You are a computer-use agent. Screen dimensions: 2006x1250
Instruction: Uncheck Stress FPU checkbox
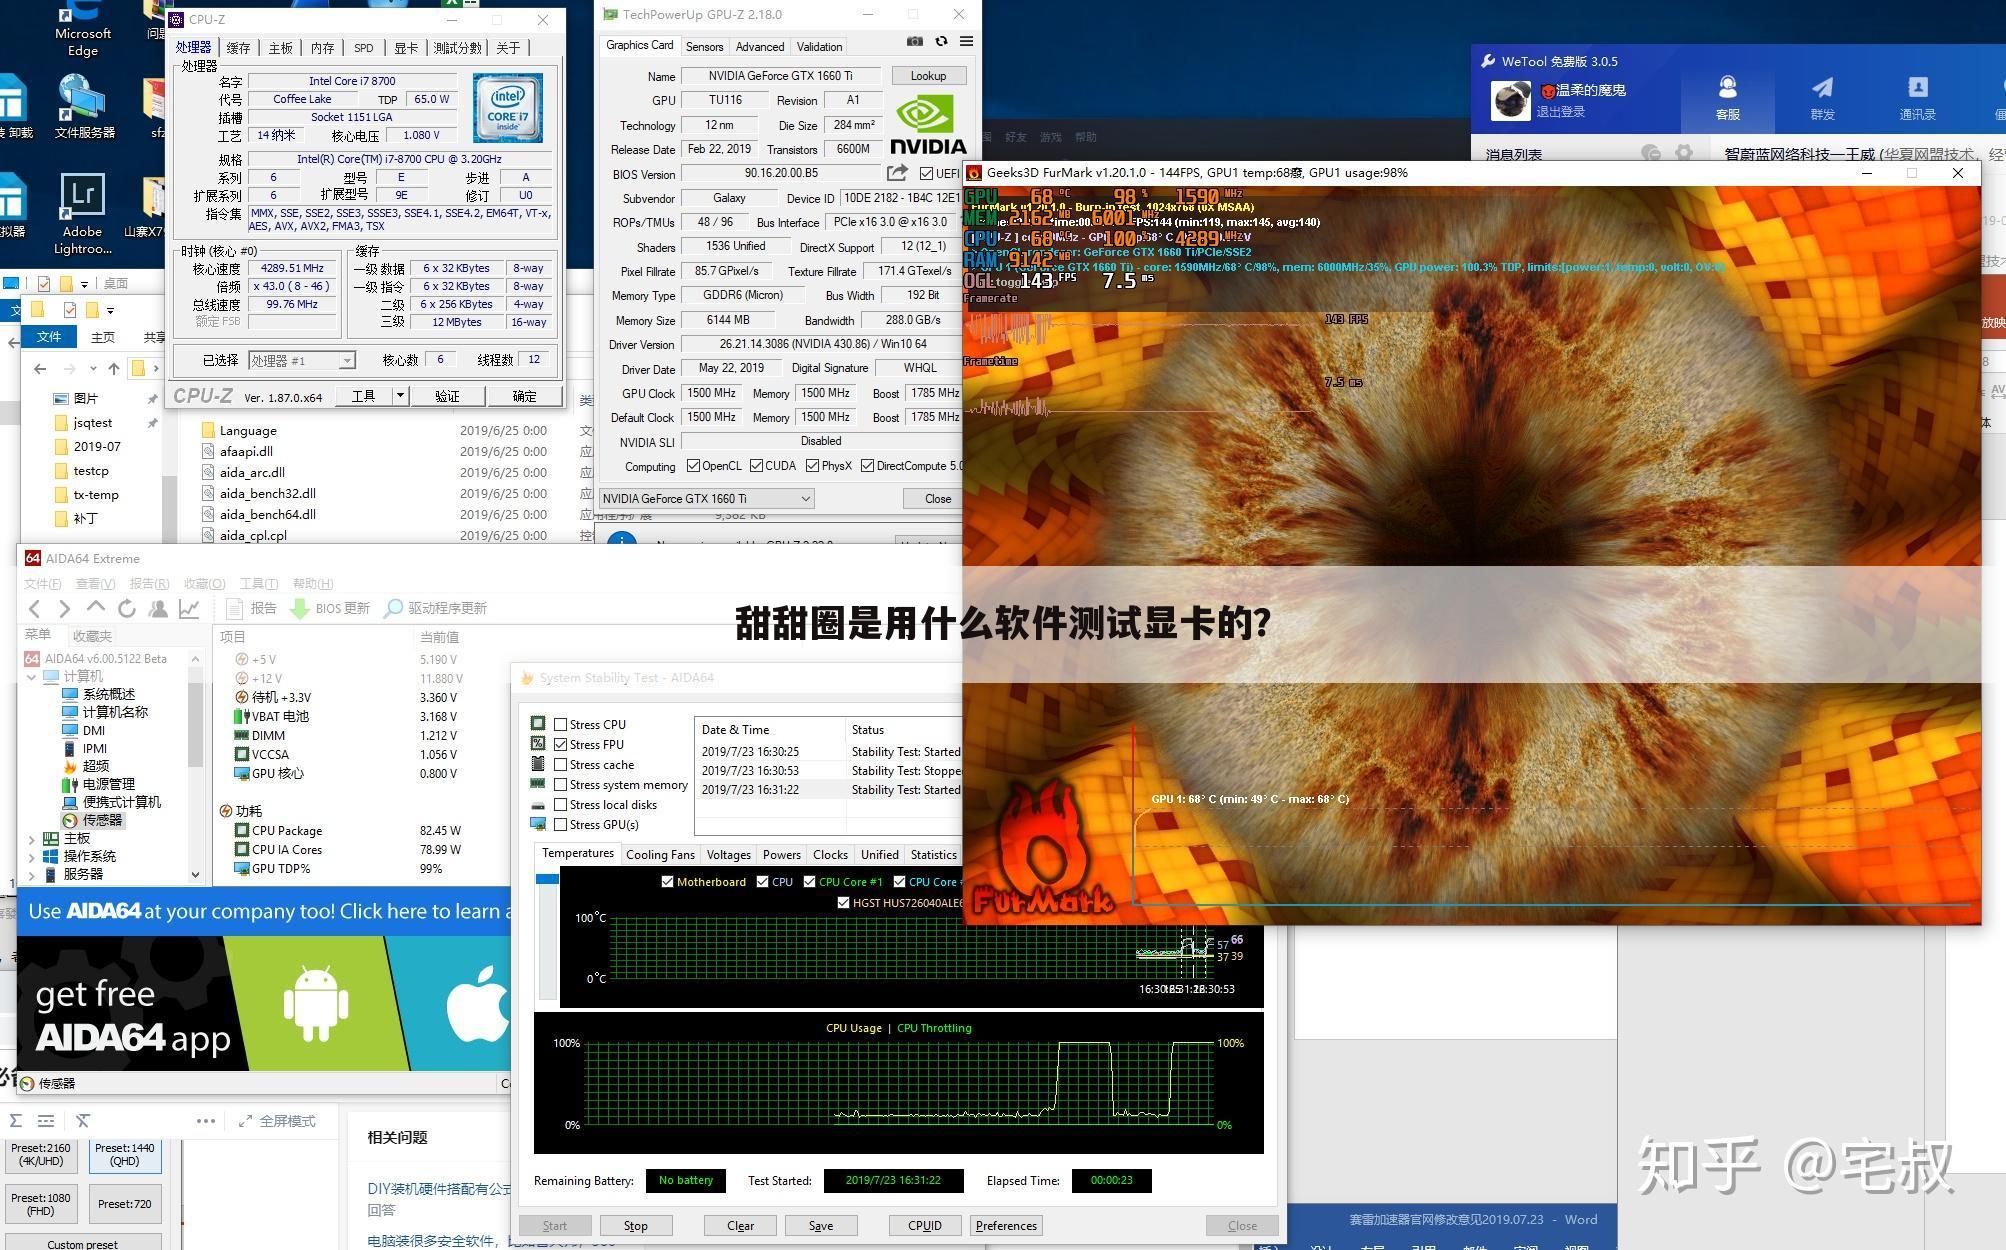click(x=560, y=744)
